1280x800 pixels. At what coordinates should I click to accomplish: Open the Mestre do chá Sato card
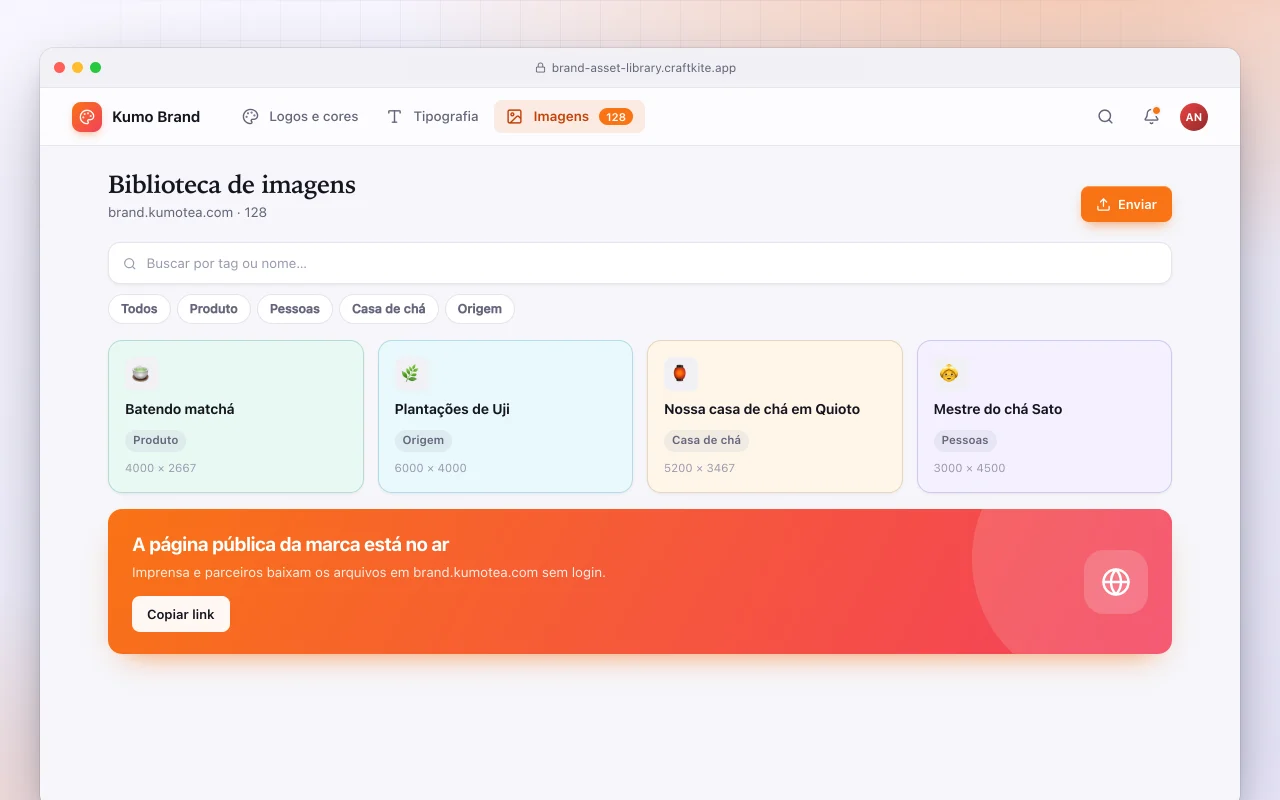click(1044, 417)
